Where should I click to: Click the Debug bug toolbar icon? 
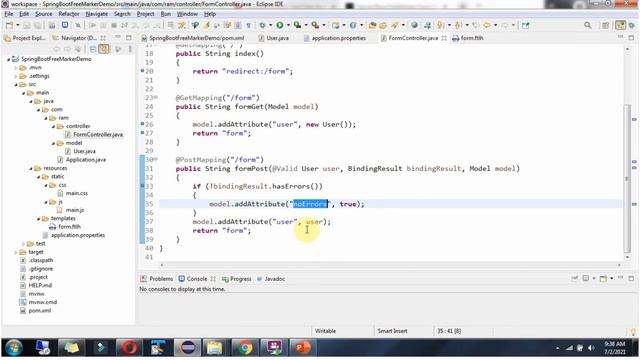coord(262,25)
